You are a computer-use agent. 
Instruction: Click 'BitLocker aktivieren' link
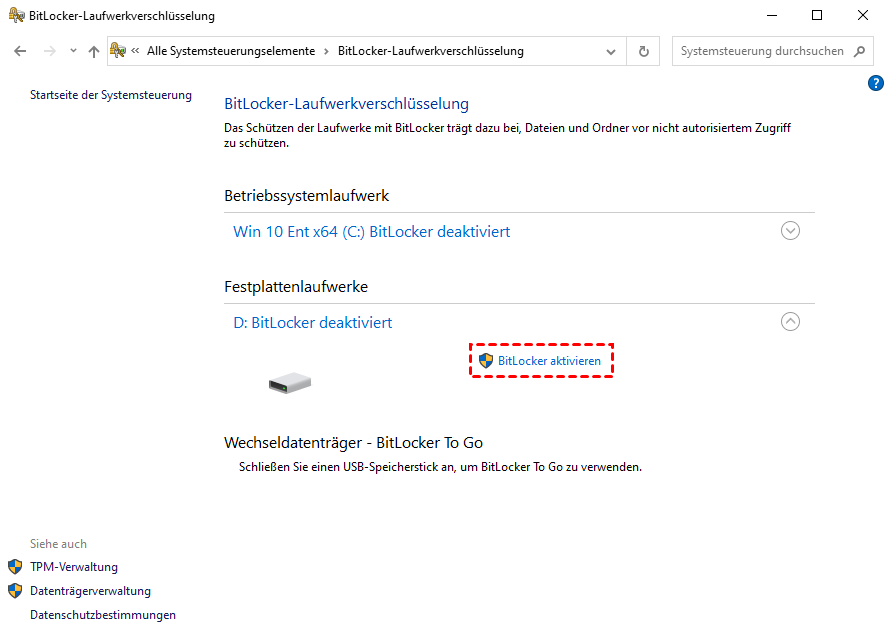coord(549,361)
